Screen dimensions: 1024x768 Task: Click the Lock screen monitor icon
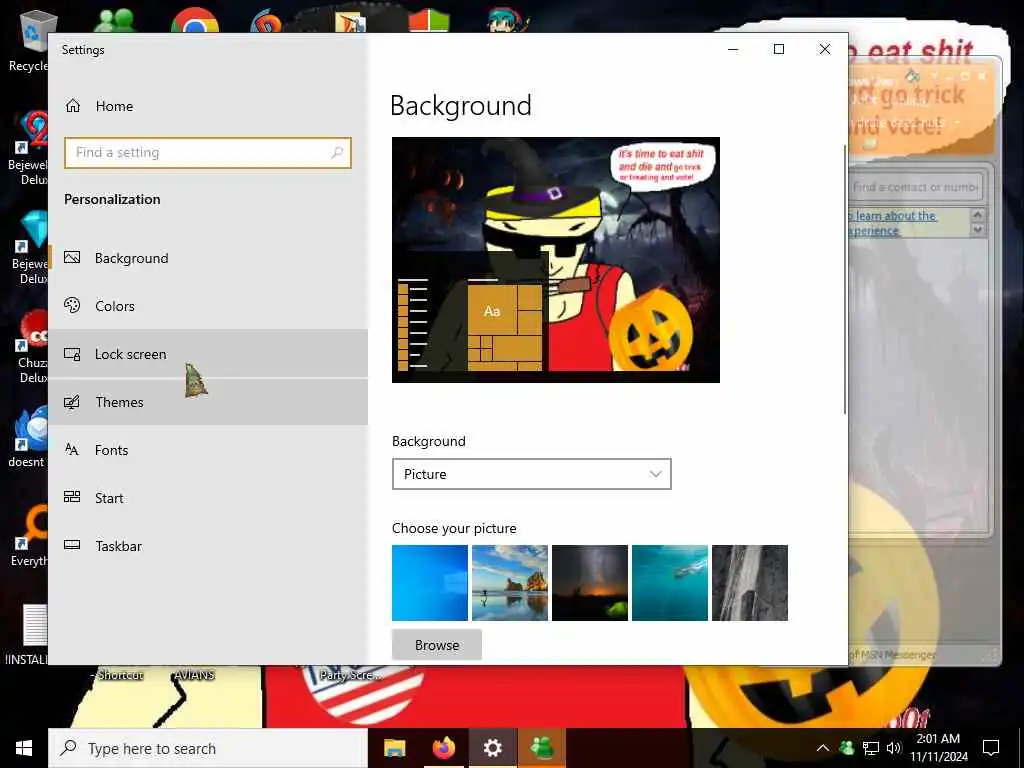(72, 354)
